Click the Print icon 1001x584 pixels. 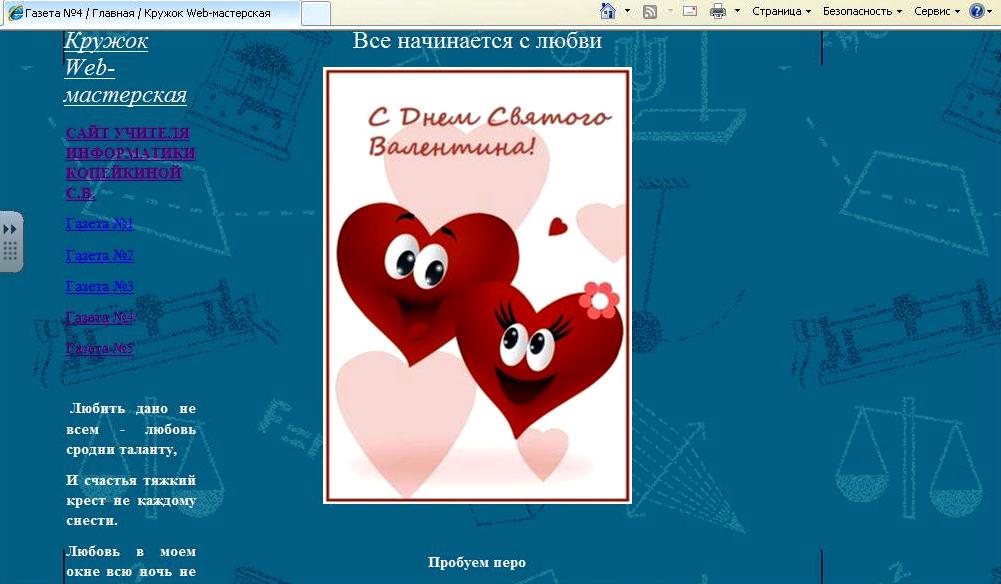[717, 11]
